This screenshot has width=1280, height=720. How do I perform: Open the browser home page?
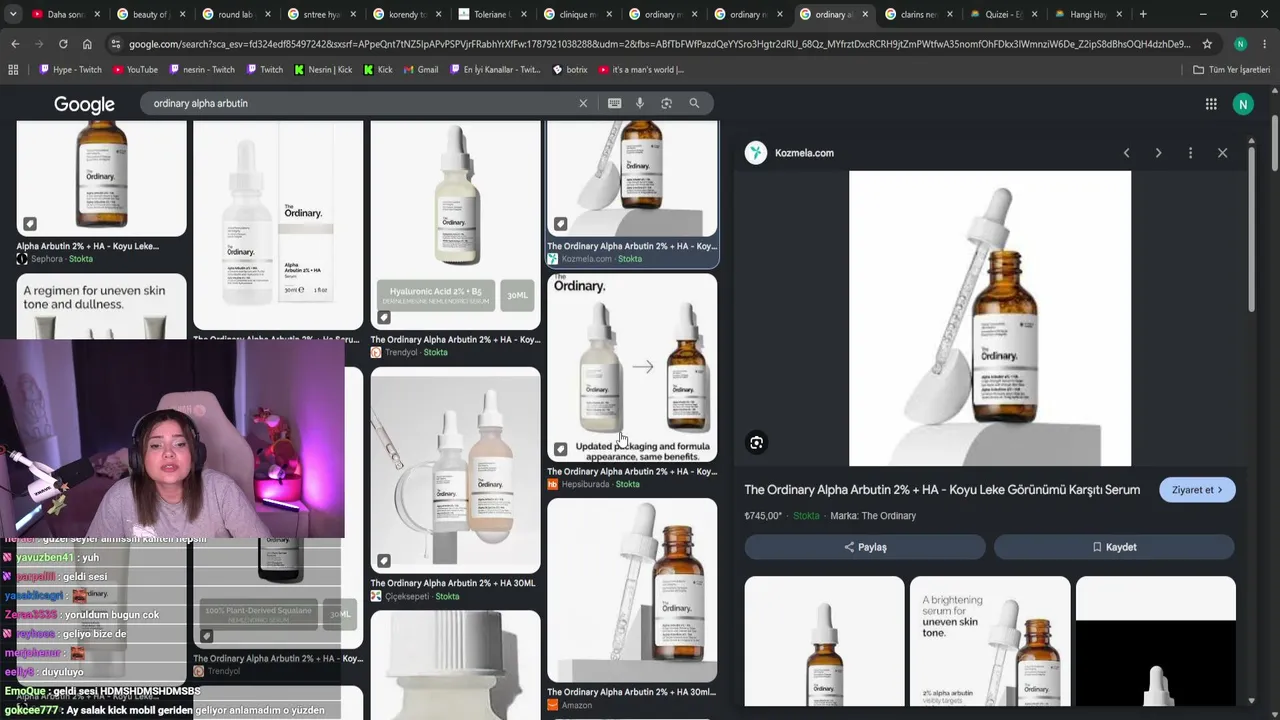coord(87,44)
